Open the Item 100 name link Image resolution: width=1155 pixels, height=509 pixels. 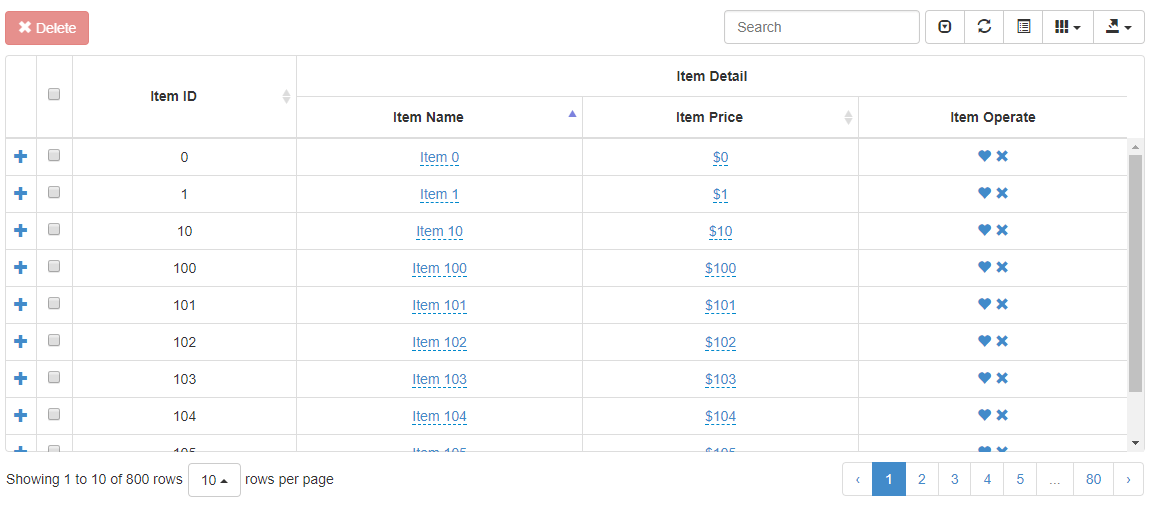pos(440,268)
